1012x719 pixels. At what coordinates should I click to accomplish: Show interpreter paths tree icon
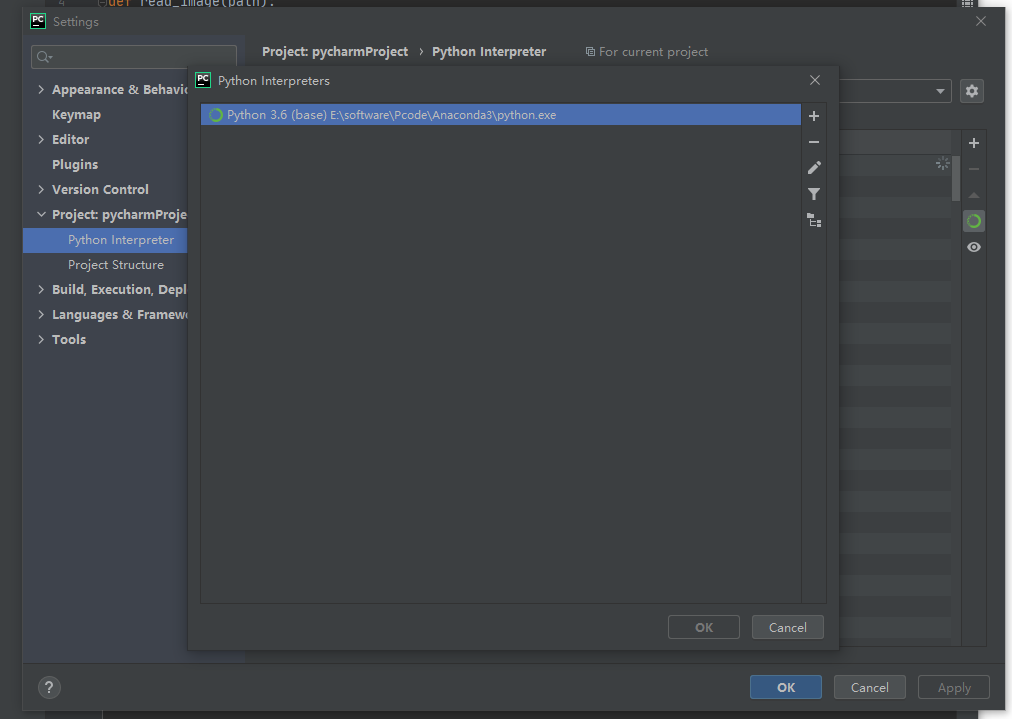pyautogui.click(x=814, y=221)
